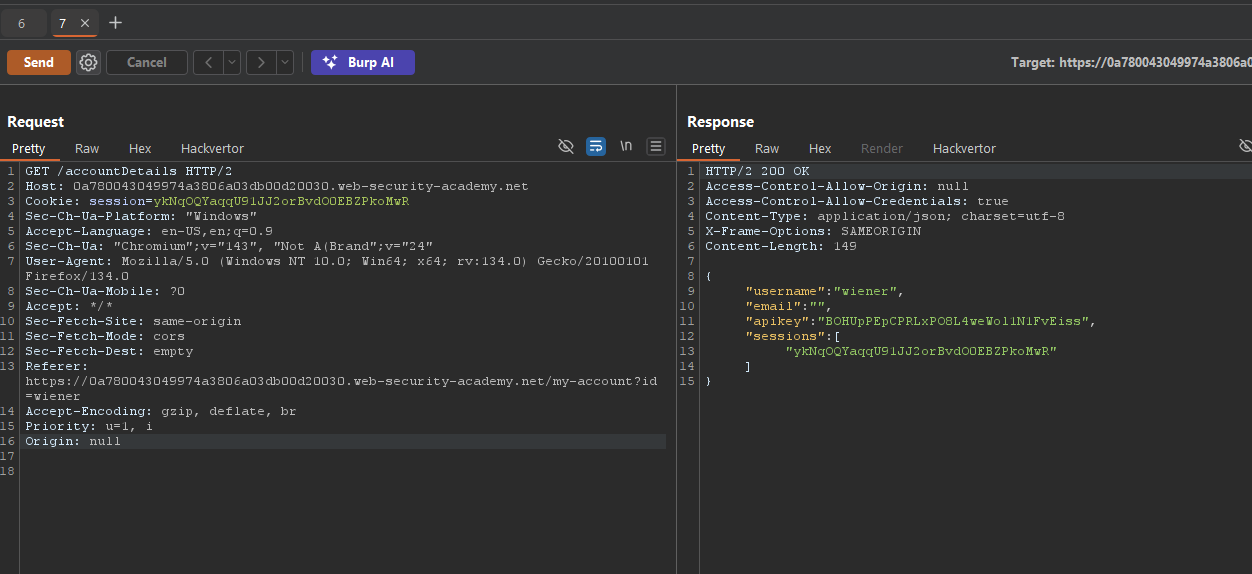Go forward to next request in history
This screenshot has width=1252, height=574.
point(260,62)
